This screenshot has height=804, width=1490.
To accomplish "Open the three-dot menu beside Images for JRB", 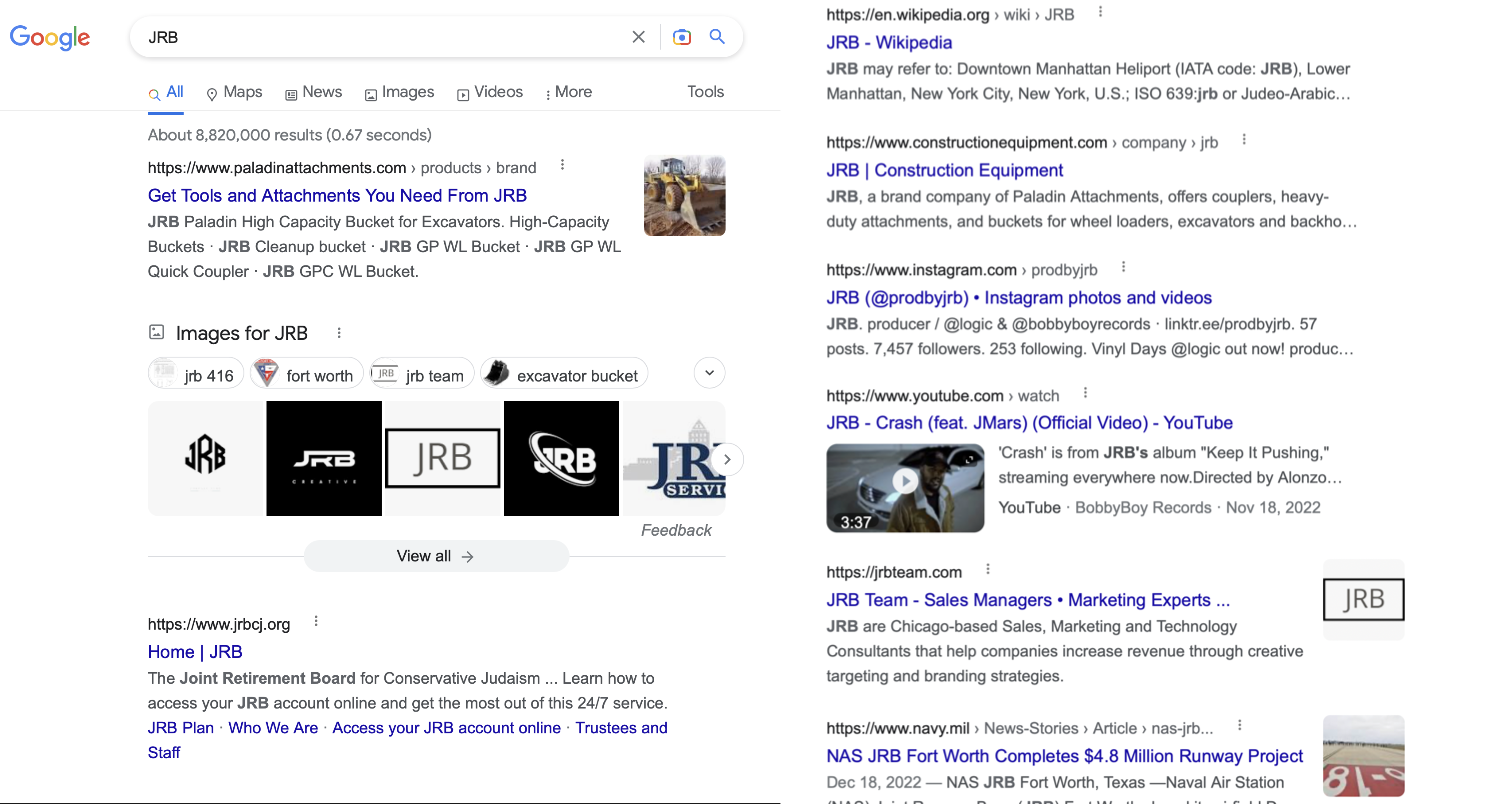I will pos(339,333).
